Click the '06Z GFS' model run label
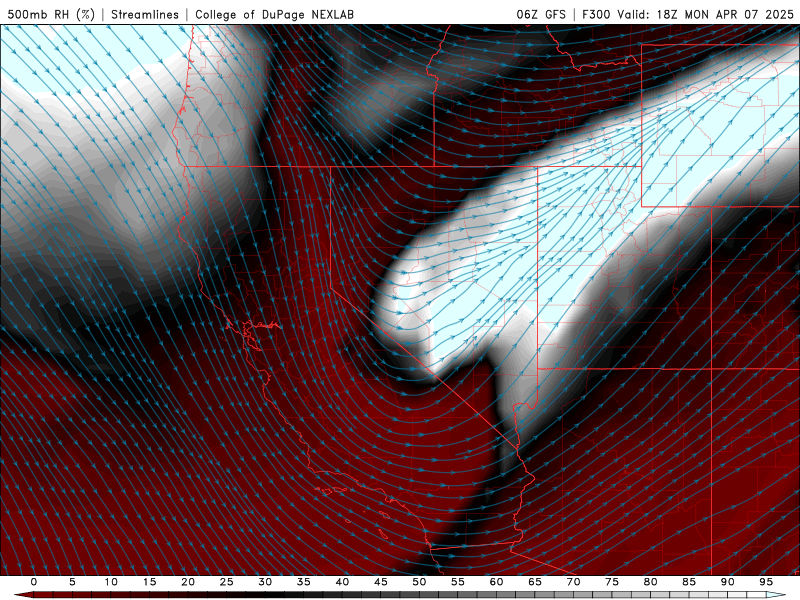Image resolution: width=800 pixels, height=600 pixels. [x=541, y=14]
